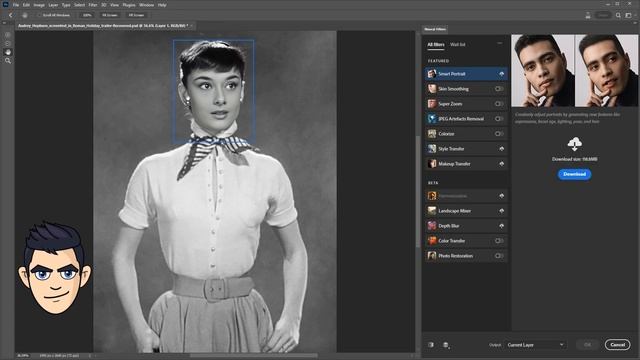Click the back arrow in options bar
Screen dimensions: 640x360
(11, 15)
